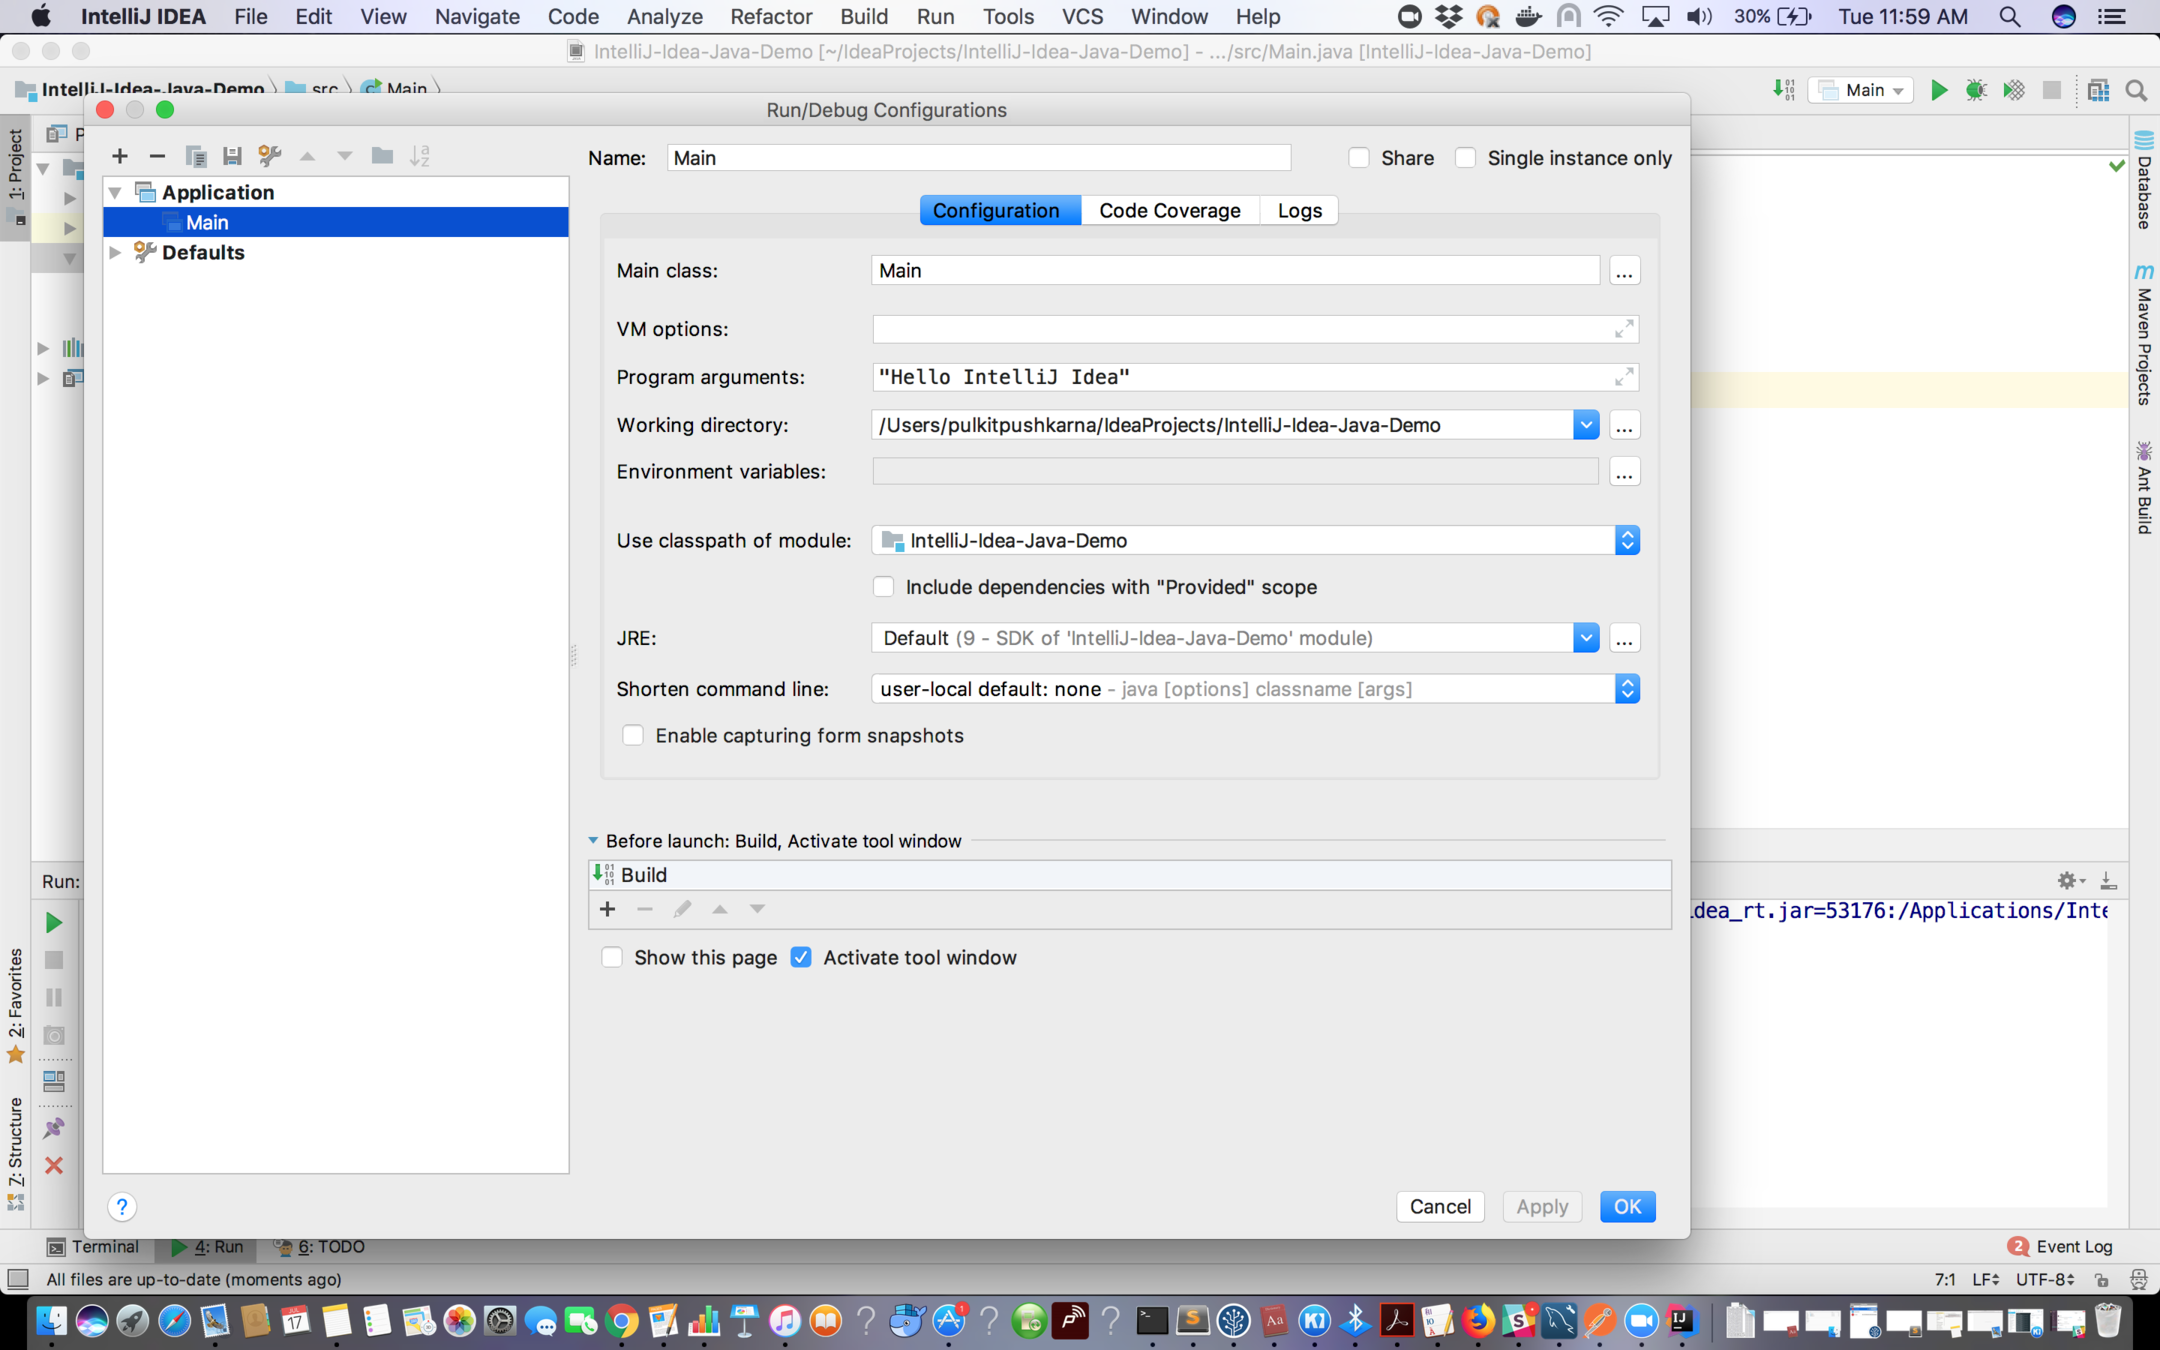Viewport: 2160px width, 1350px height.
Task: Open Run panel settings gear
Action: pos(2070,880)
